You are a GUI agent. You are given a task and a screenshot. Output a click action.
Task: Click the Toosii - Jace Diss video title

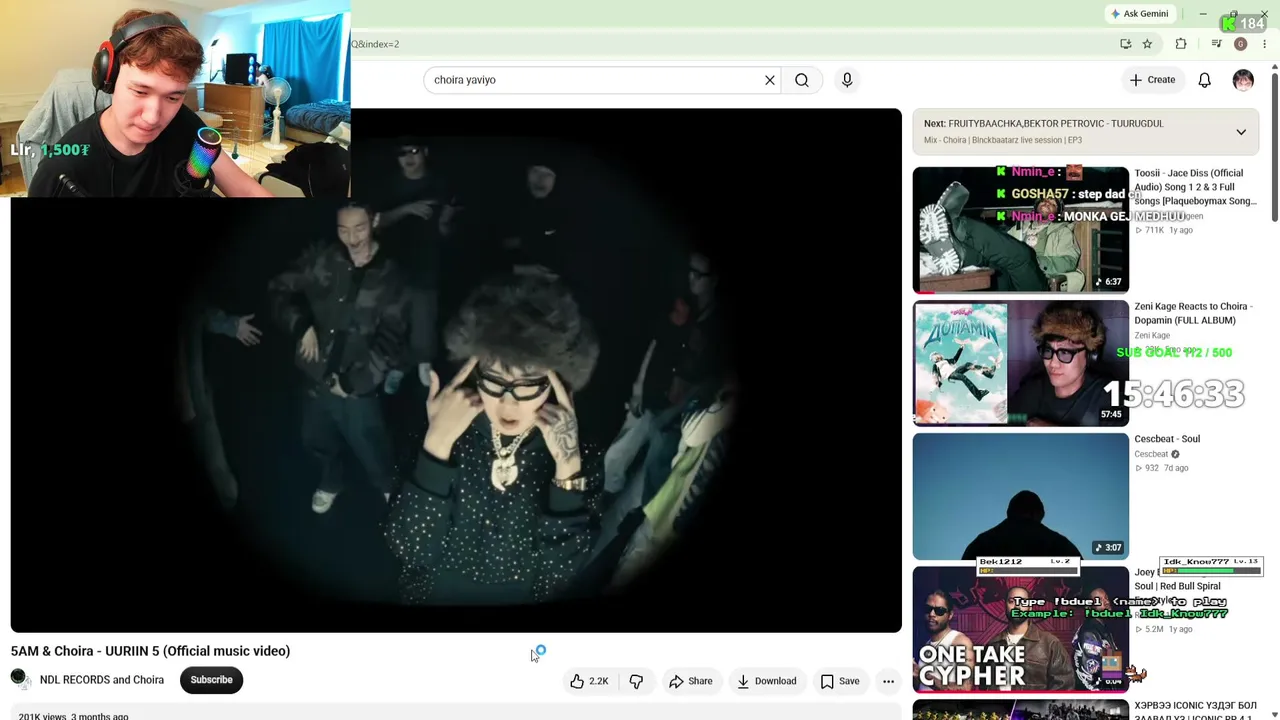tap(1195, 187)
